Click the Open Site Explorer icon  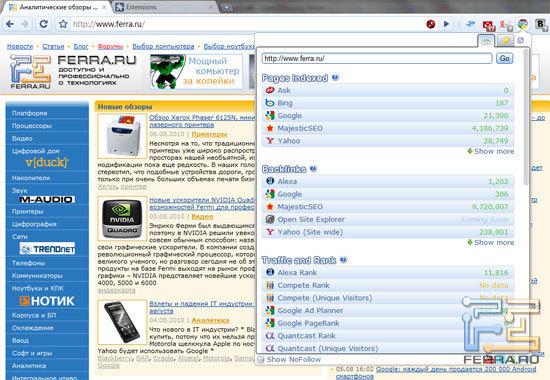tap(270, 219)
